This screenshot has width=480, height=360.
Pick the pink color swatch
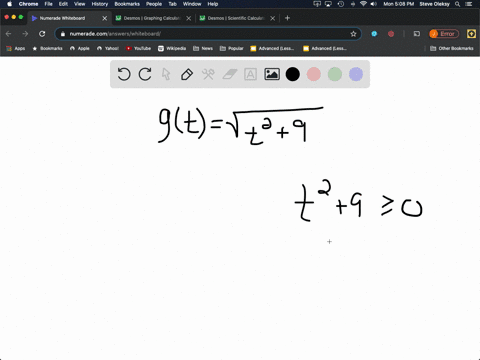pos(314,74)
